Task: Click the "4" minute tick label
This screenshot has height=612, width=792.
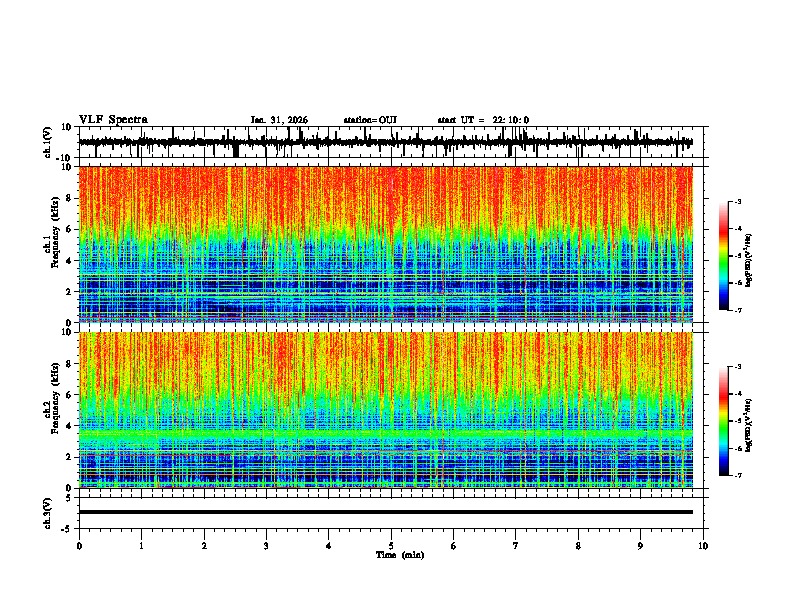Action: pyautogui.click(x=329, y=546)
